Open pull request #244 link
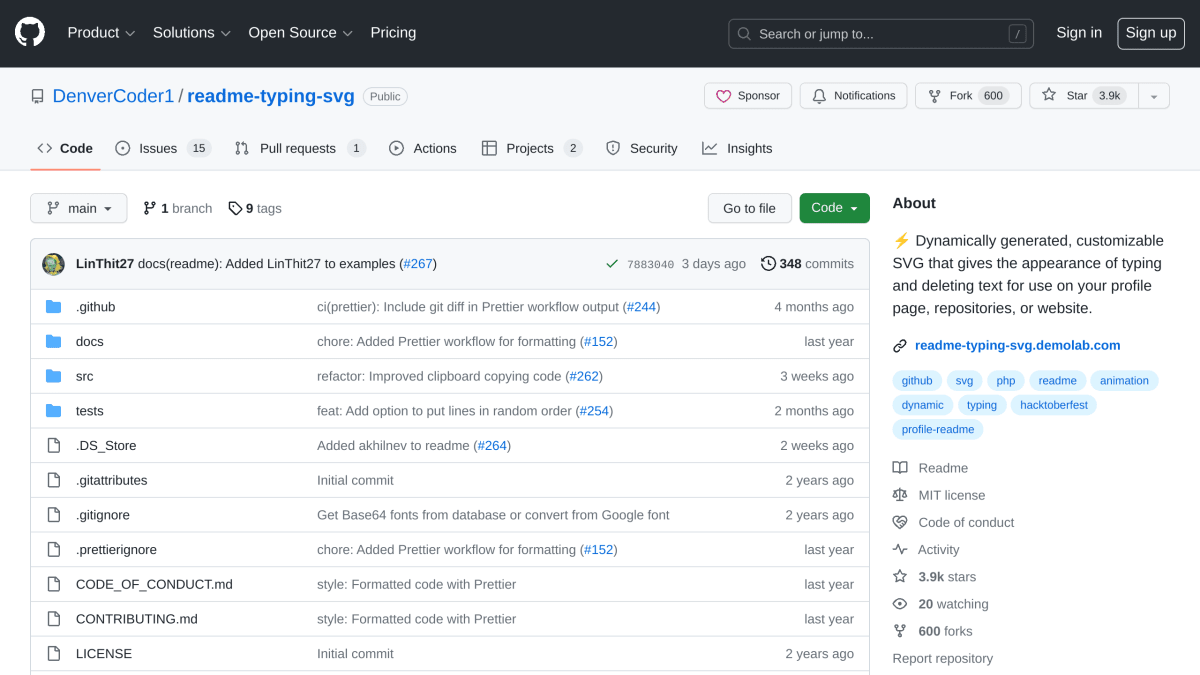The width and height of the screenshot is (1200, 675). pos(641,307)
